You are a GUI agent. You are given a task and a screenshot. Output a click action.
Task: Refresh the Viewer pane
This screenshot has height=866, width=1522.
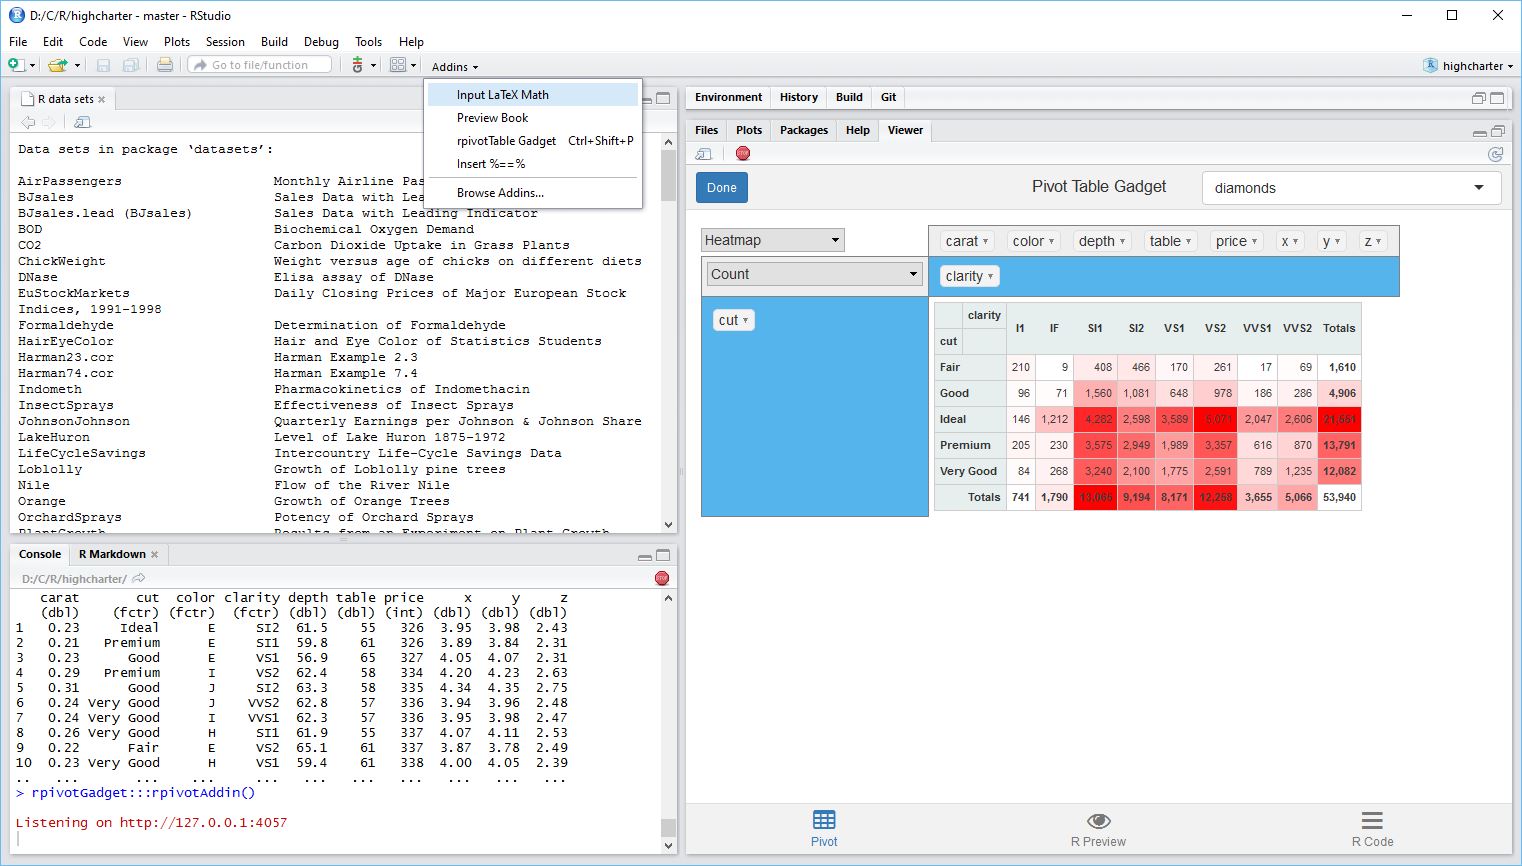click(x=1495, y=154)
